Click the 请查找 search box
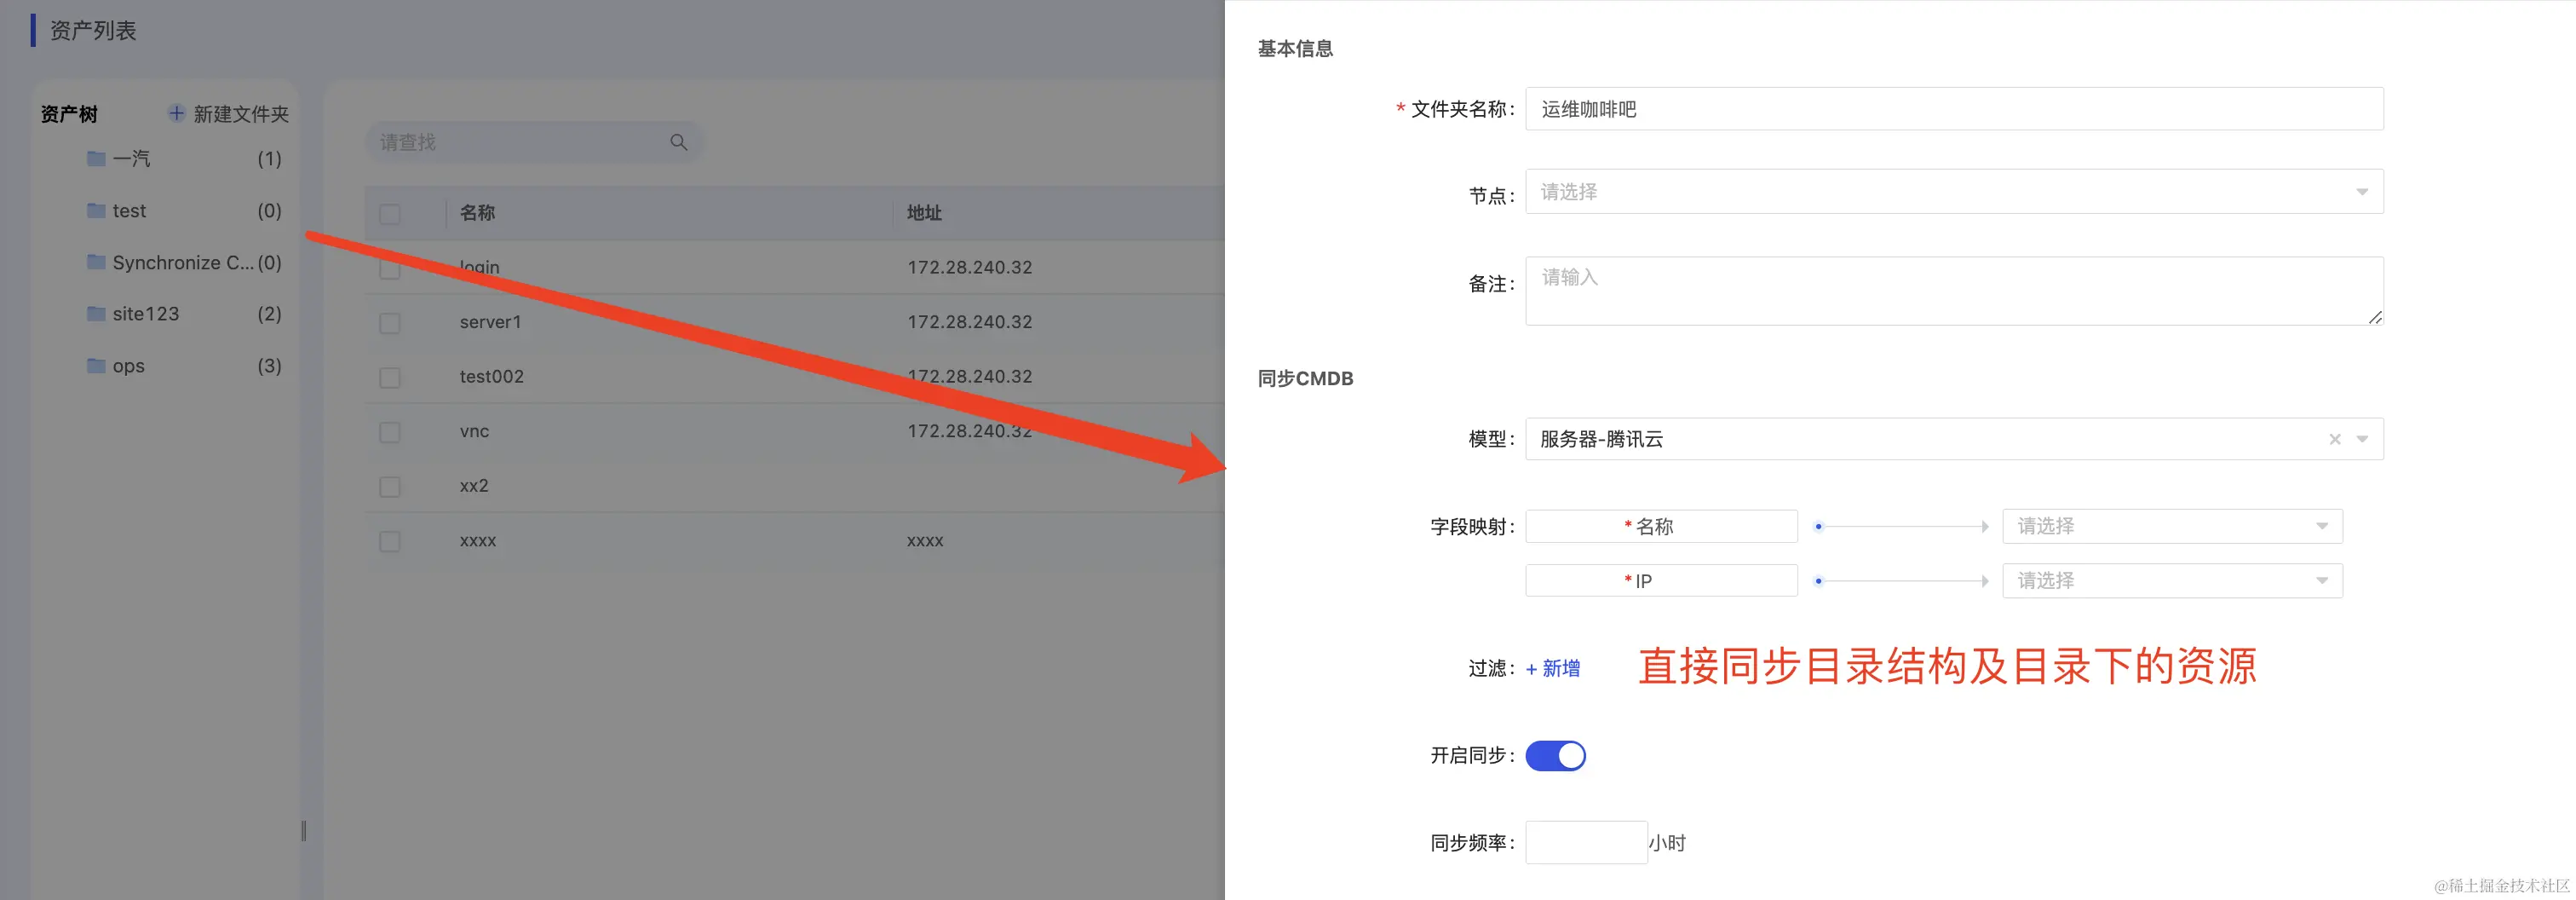This screenshot has width=2576, height=900. pos(534,142)
